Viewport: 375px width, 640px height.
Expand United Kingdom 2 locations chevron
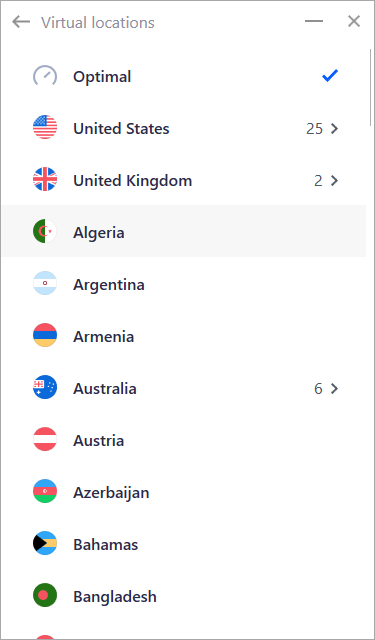(x=335, y=180)
